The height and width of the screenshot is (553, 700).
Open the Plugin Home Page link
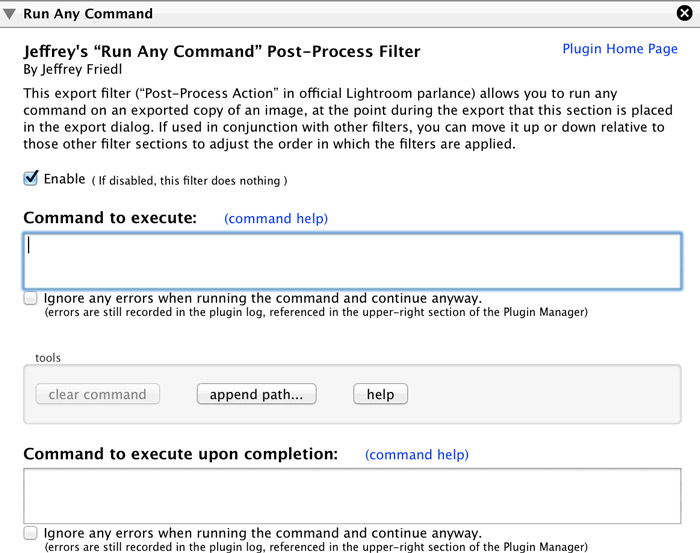coord(620,49)
